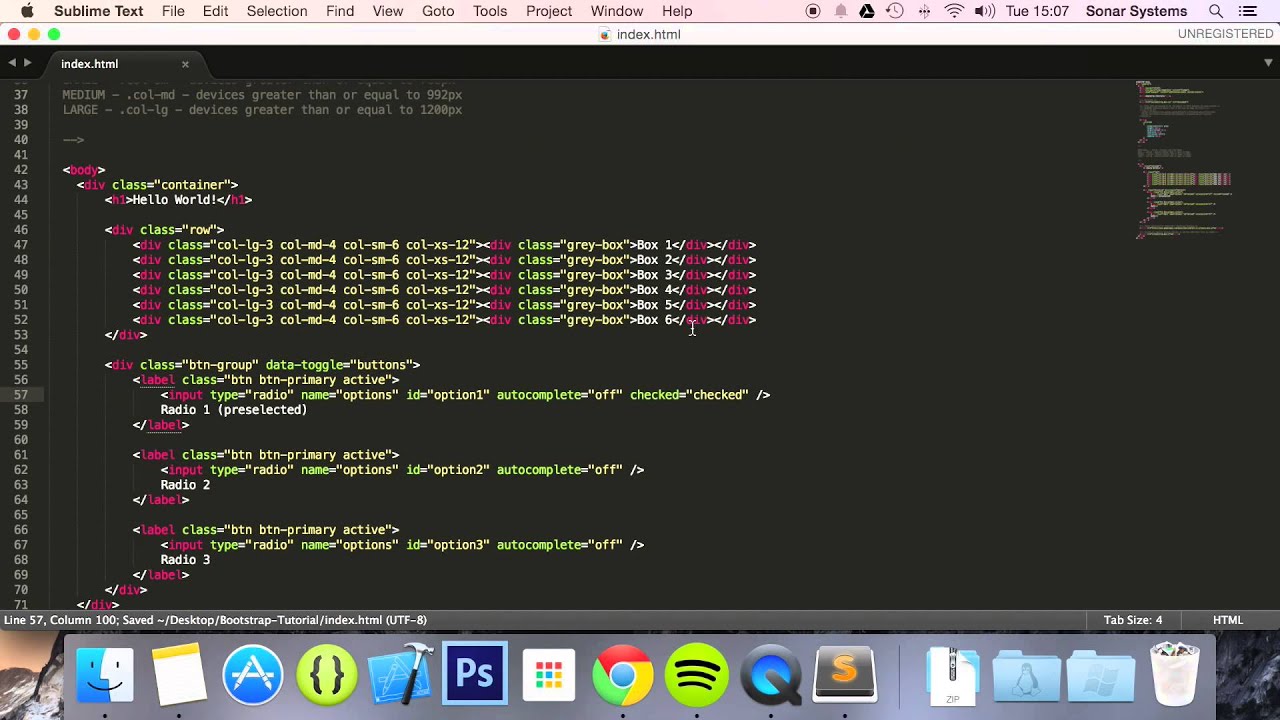
Task: Click line number 57 in the gutter
Action: tap(21, 395)
